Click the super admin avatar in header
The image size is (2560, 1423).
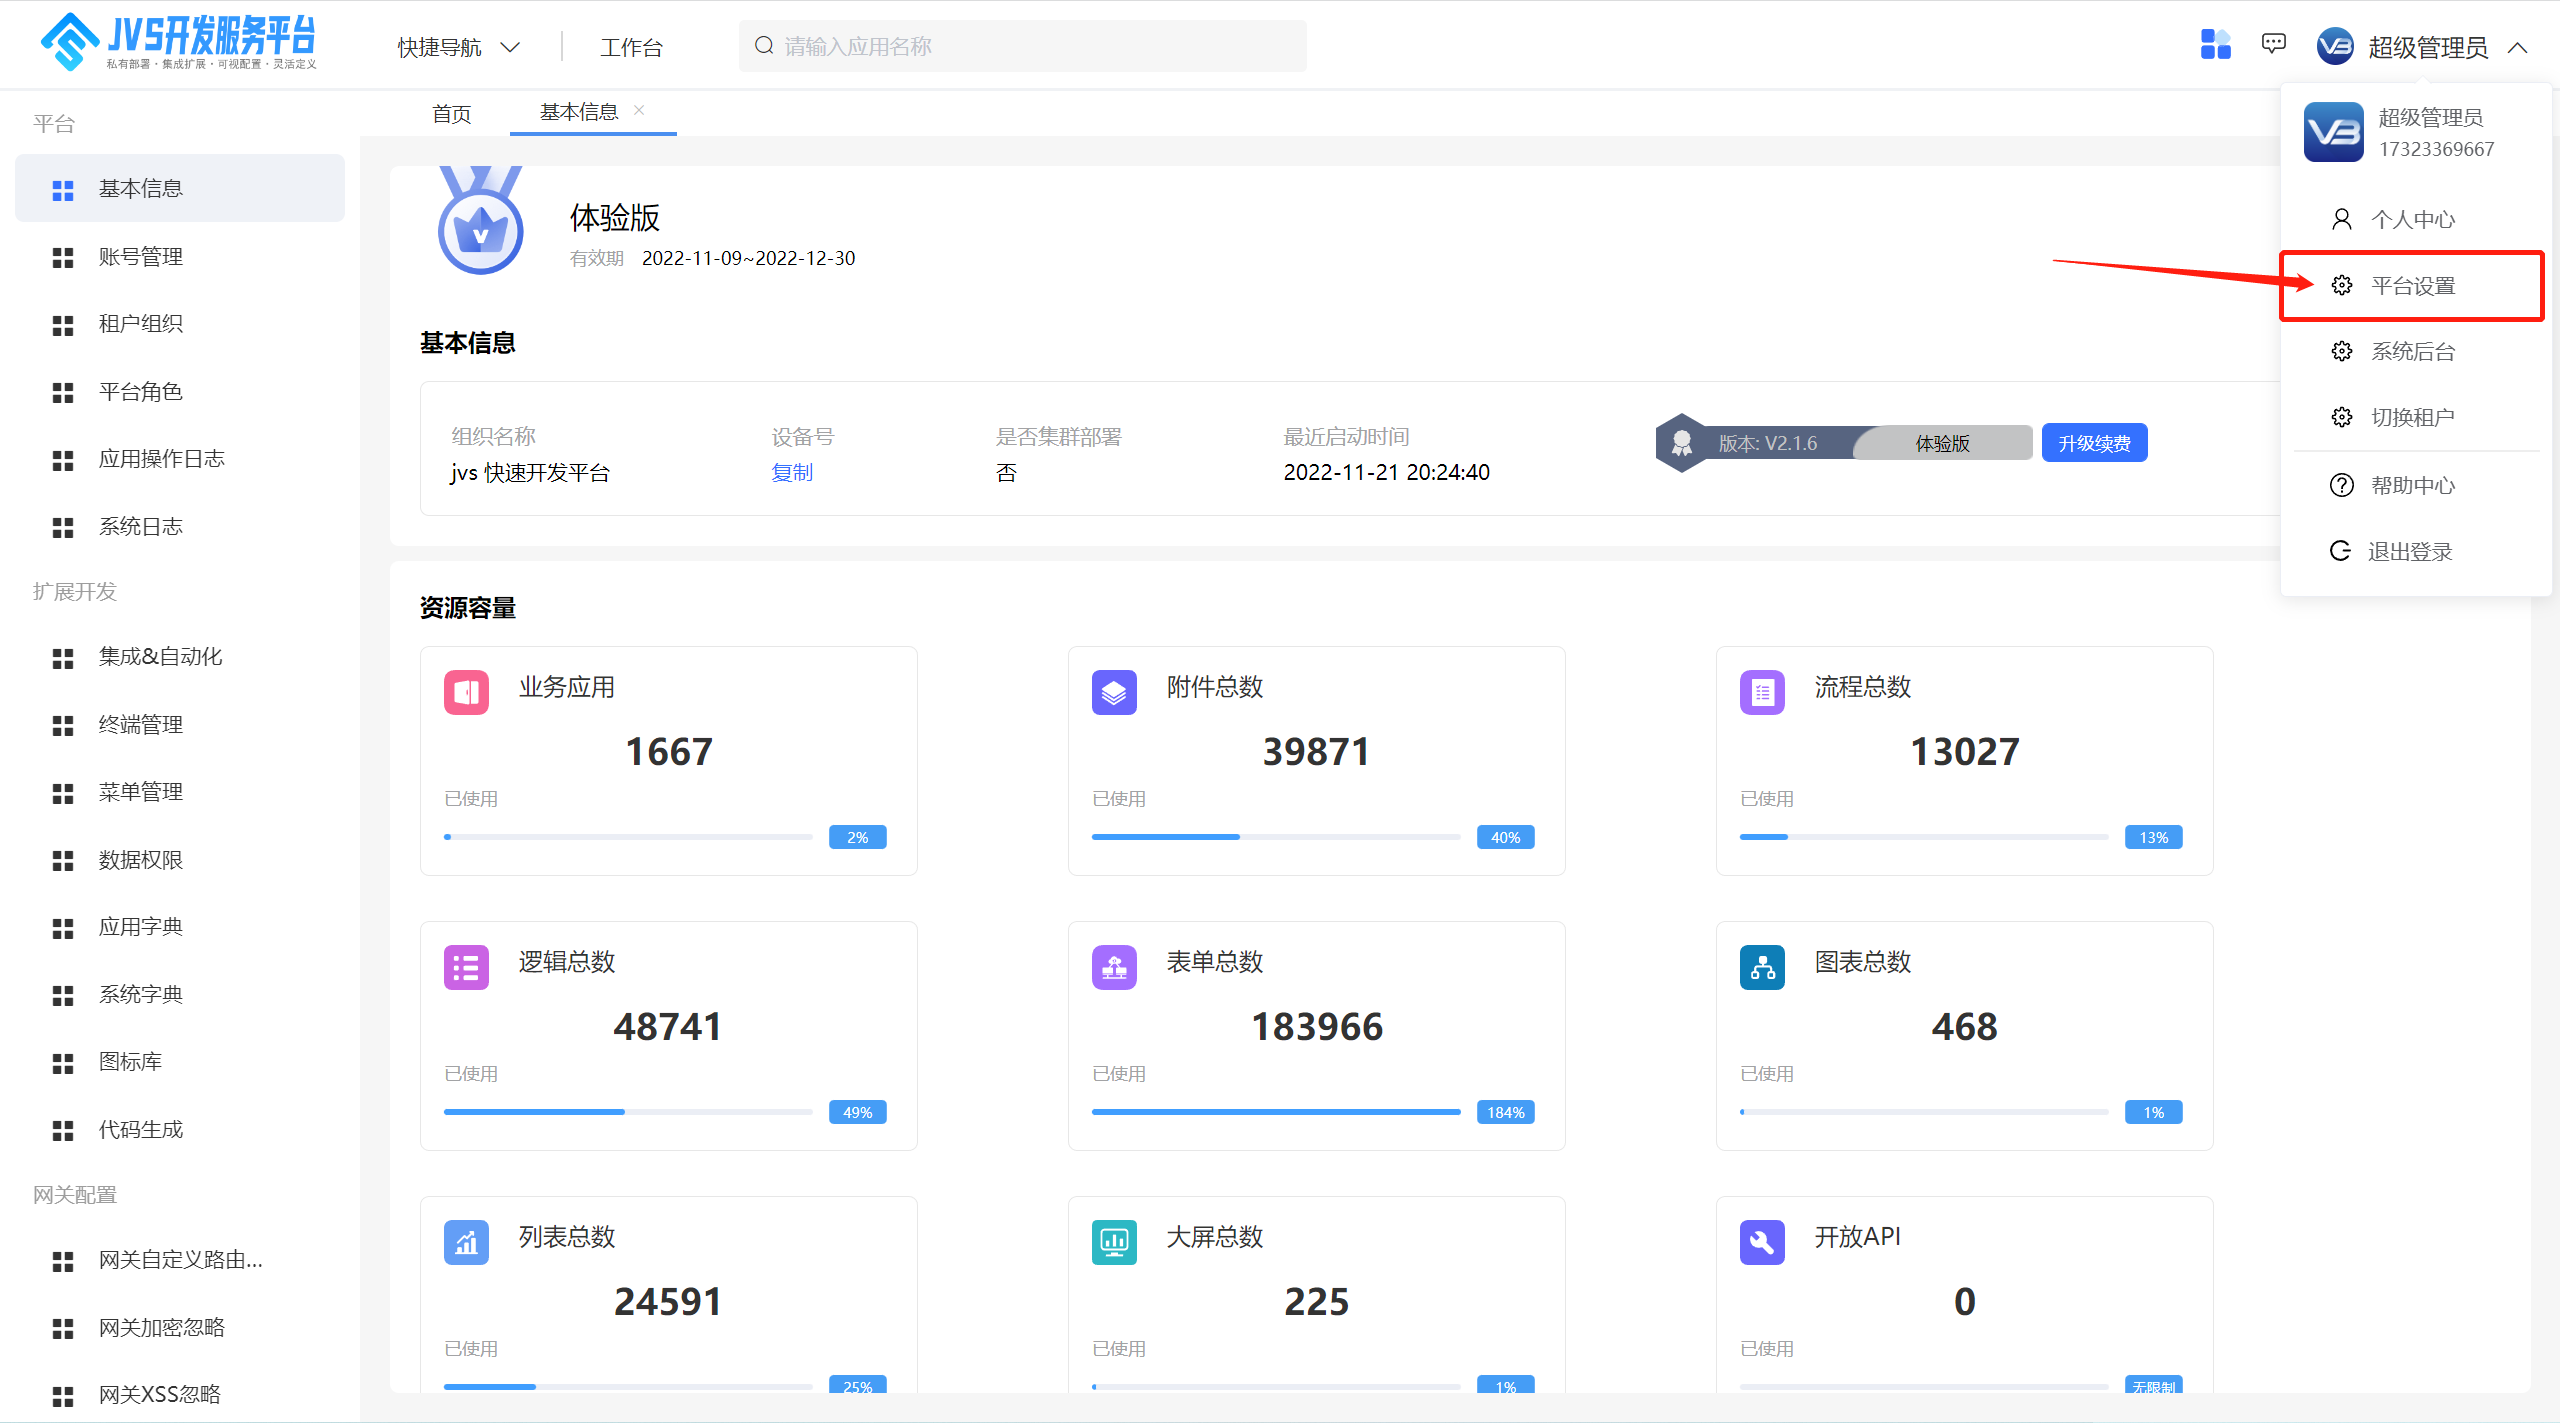tap(2335, 46)
